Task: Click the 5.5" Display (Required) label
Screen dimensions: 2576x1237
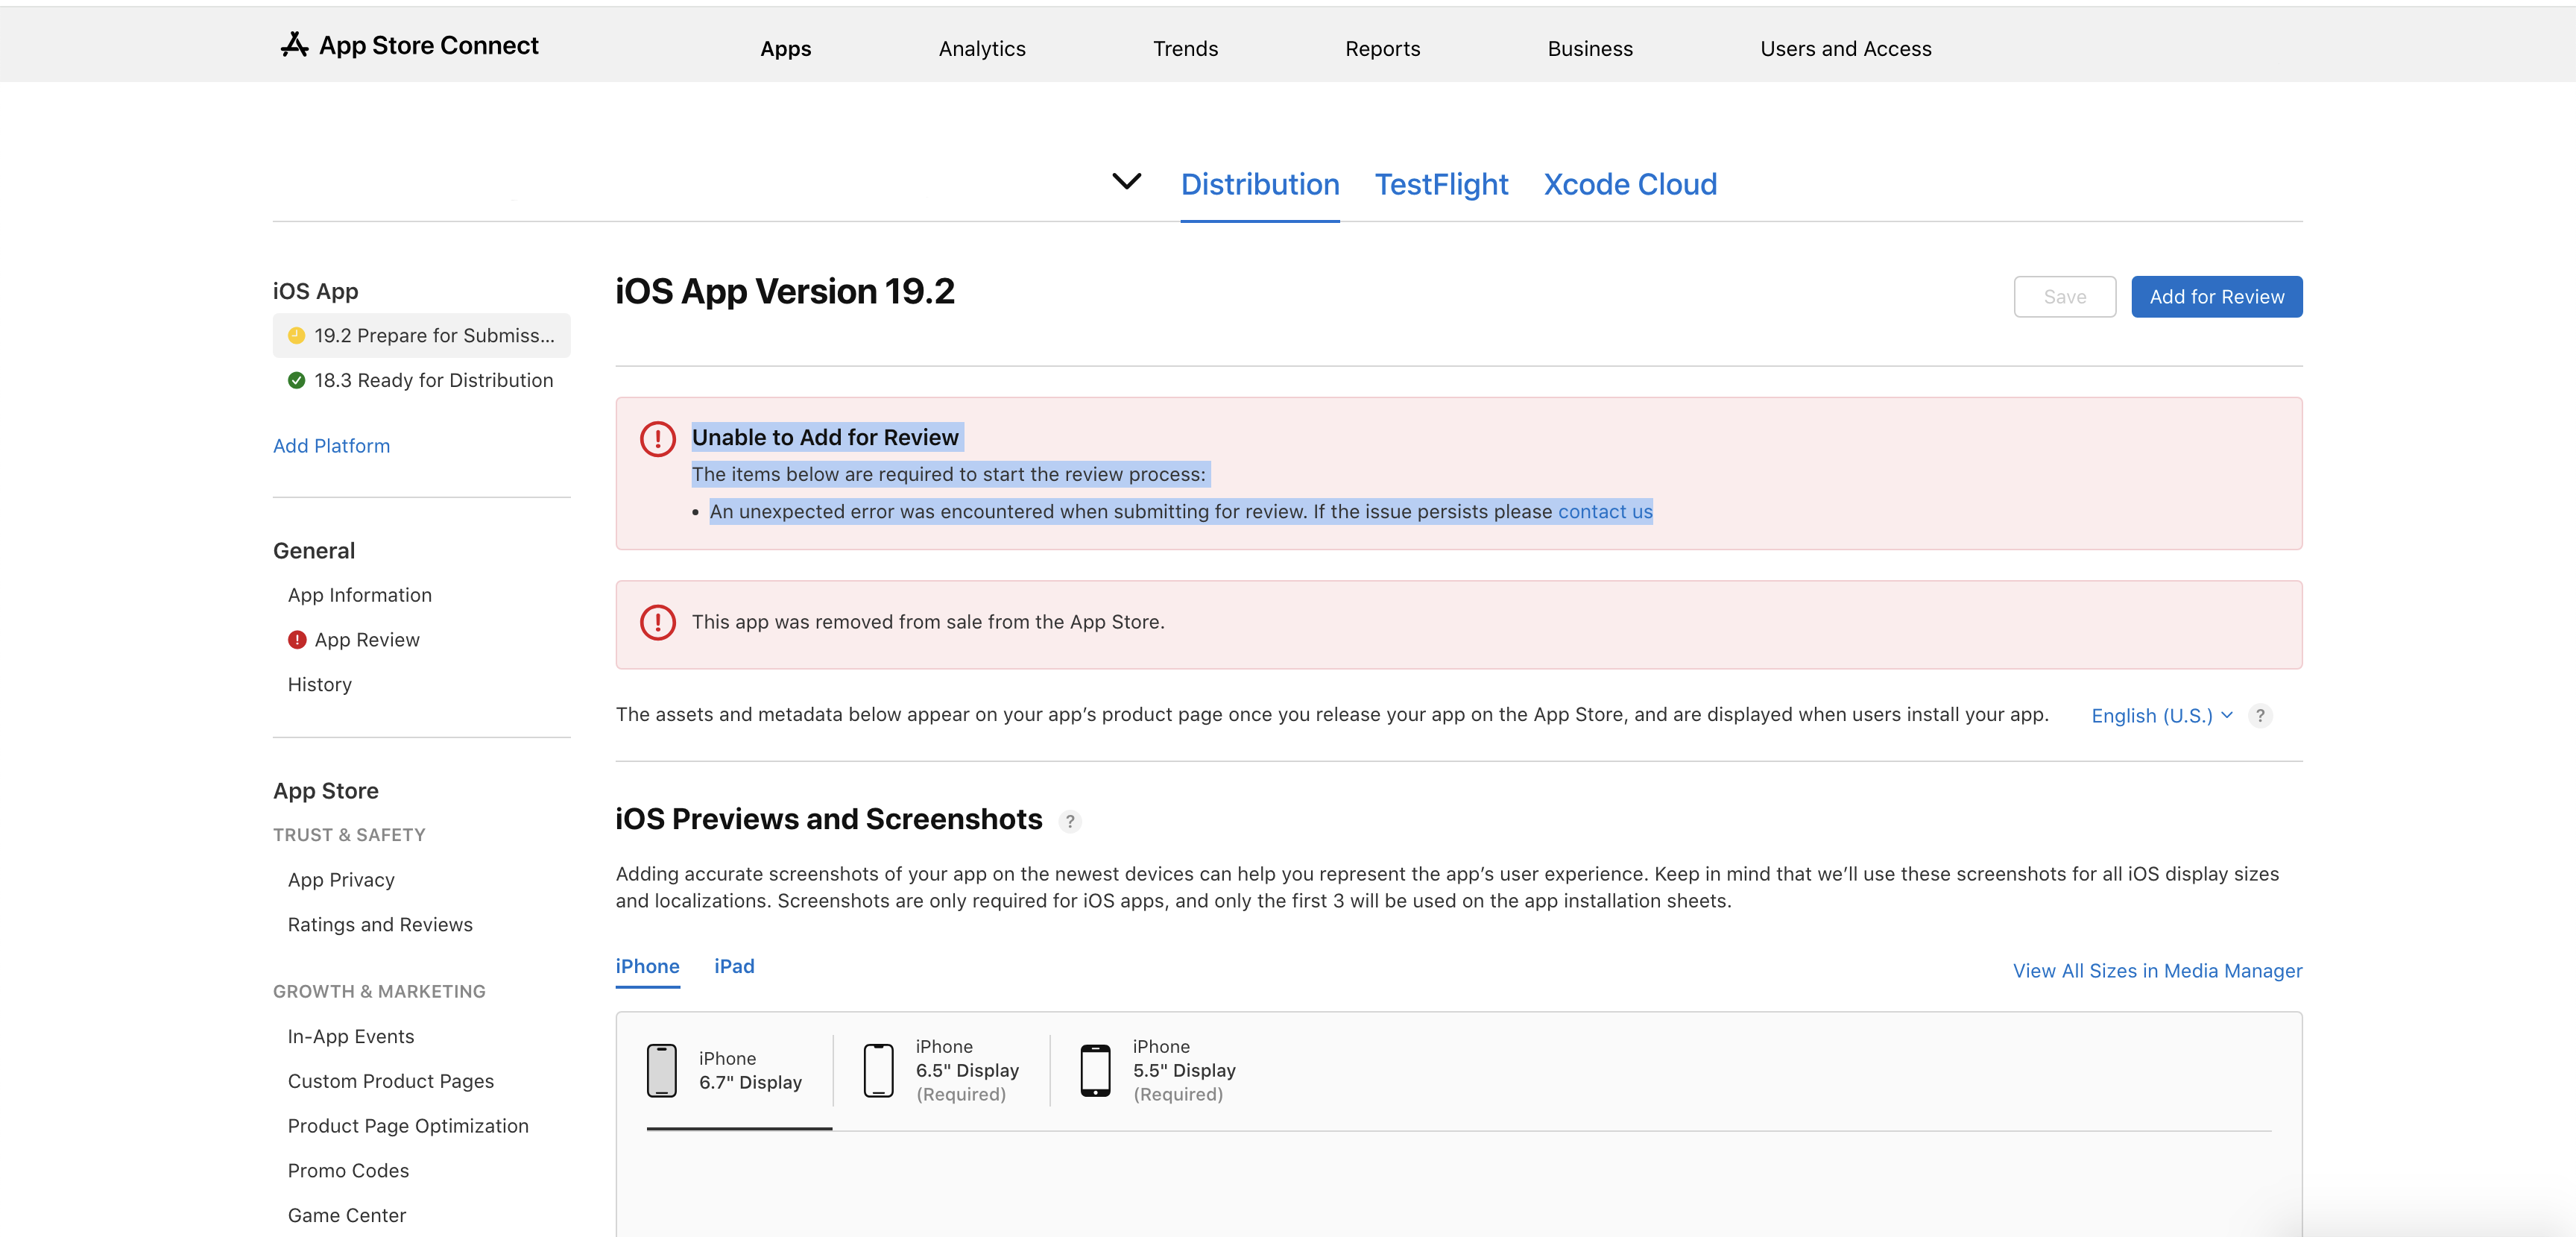Action: pyautogui.click(x=1184, y=1082)
